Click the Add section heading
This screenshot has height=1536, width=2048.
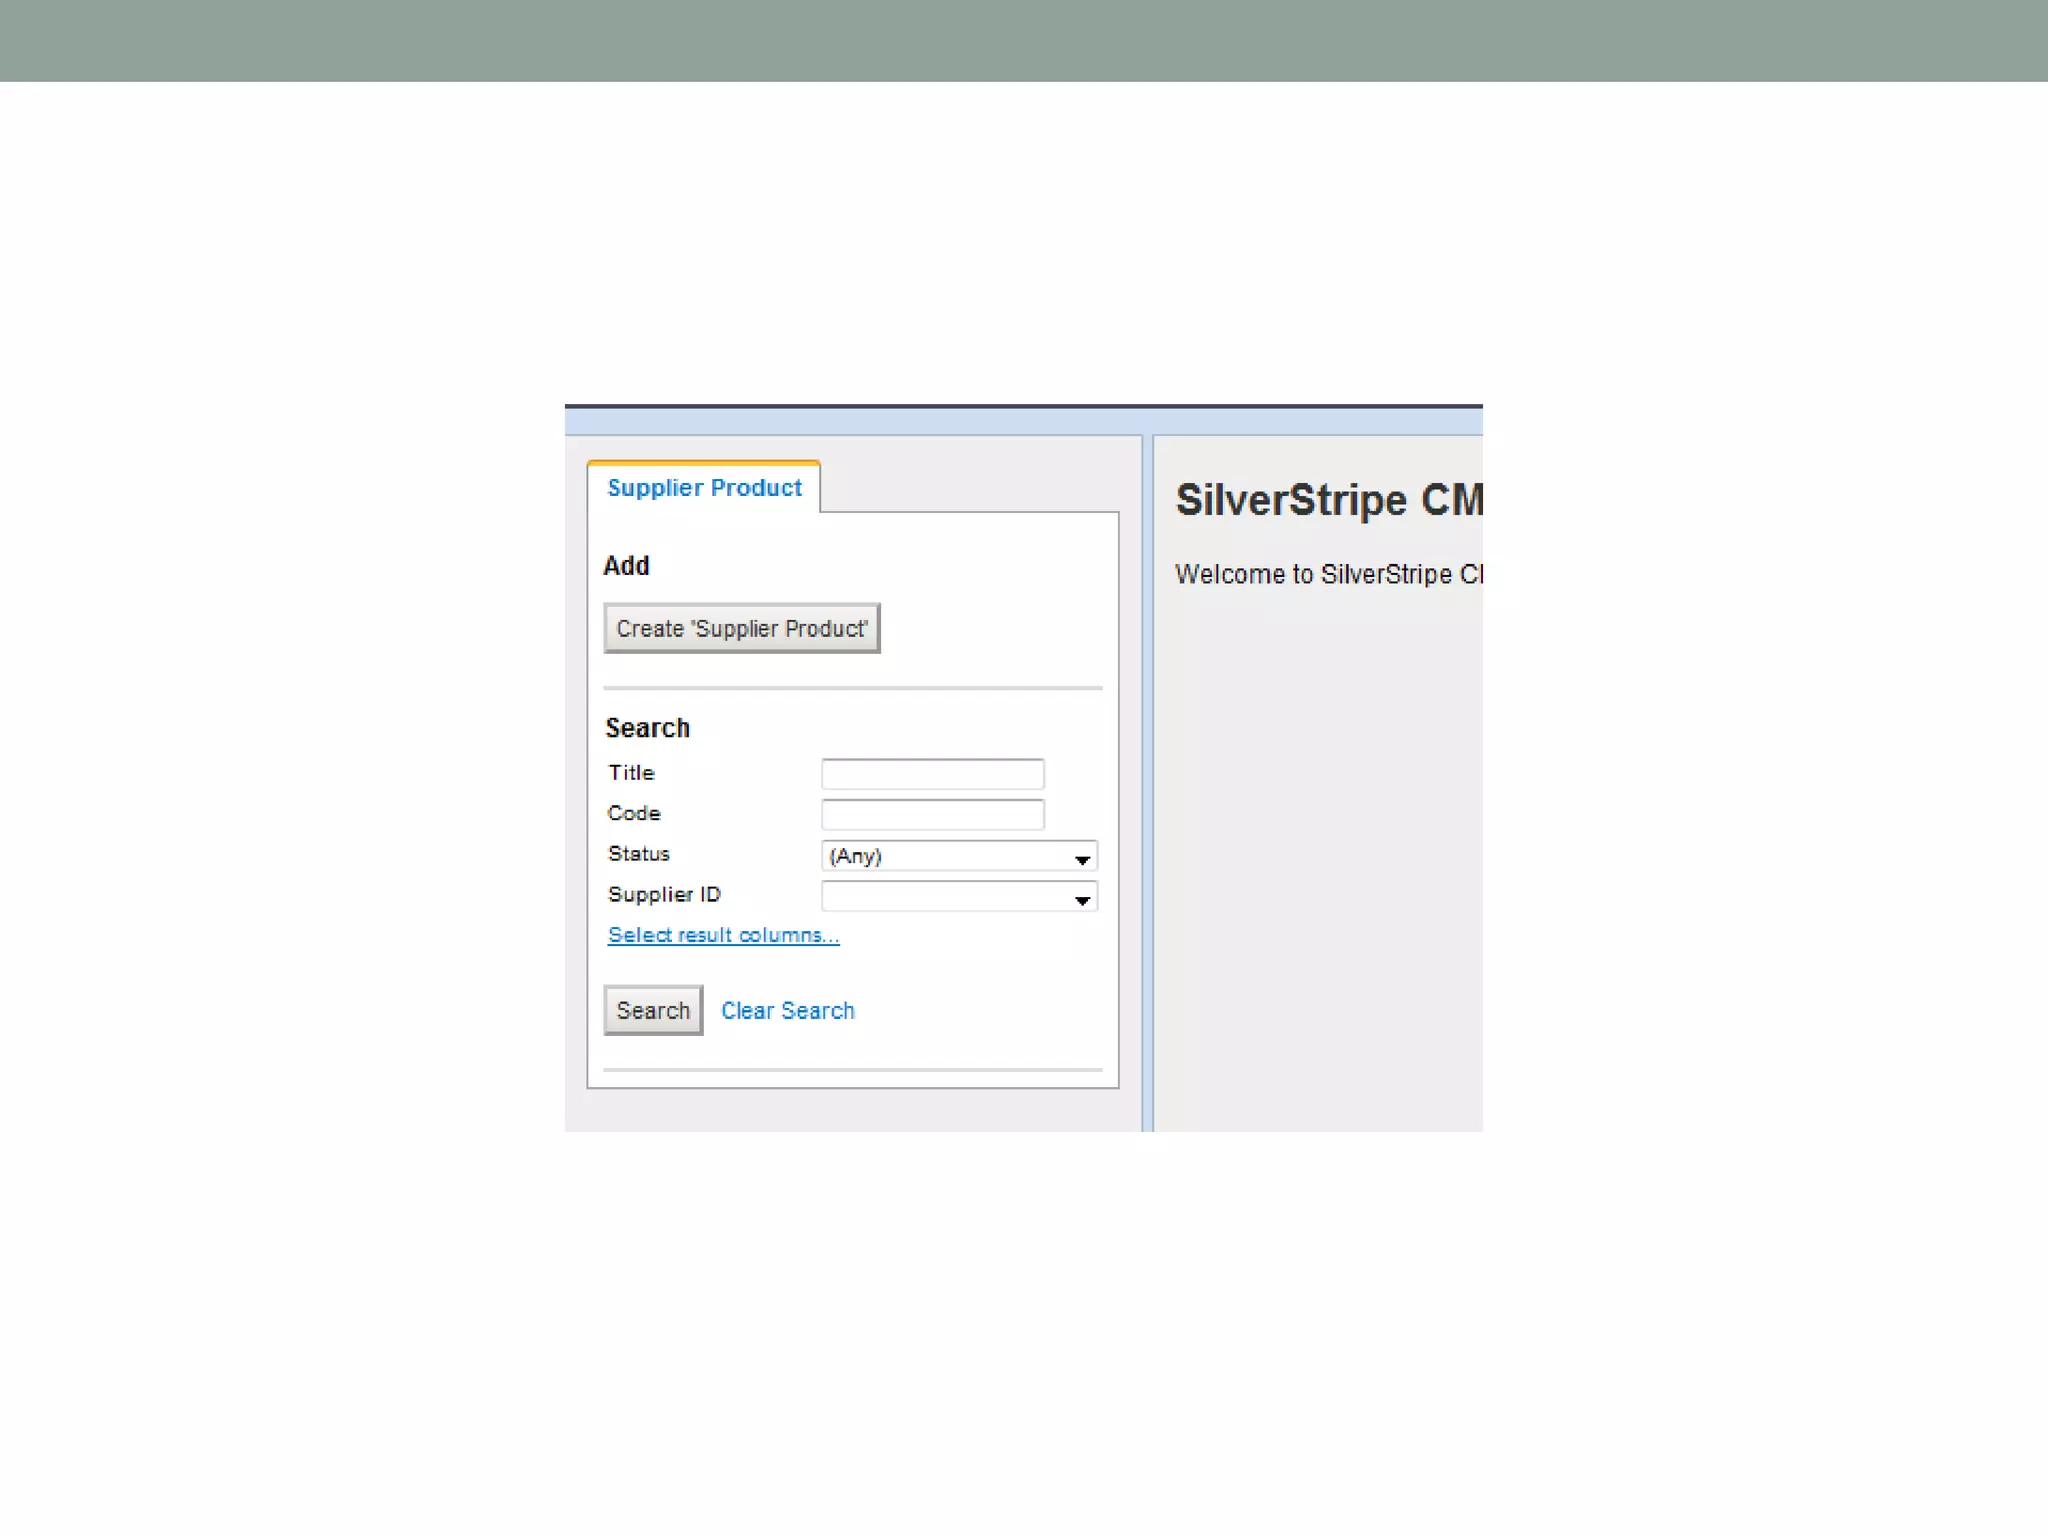click(x=627, y=566)
